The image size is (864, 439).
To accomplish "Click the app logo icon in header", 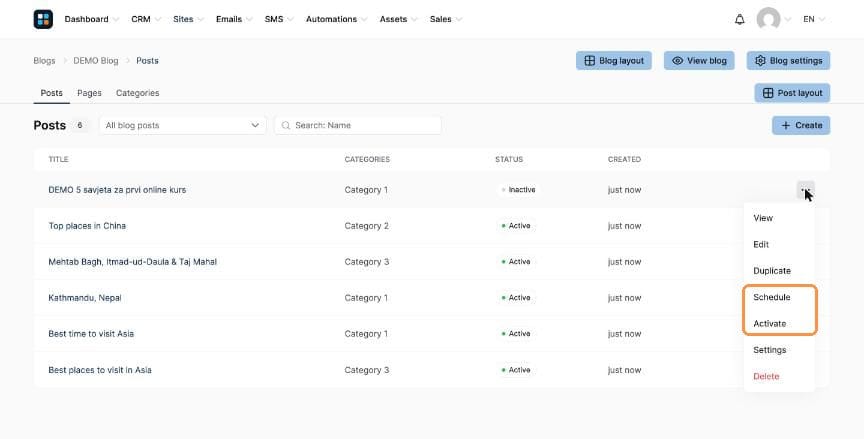I will coord(43,19).
